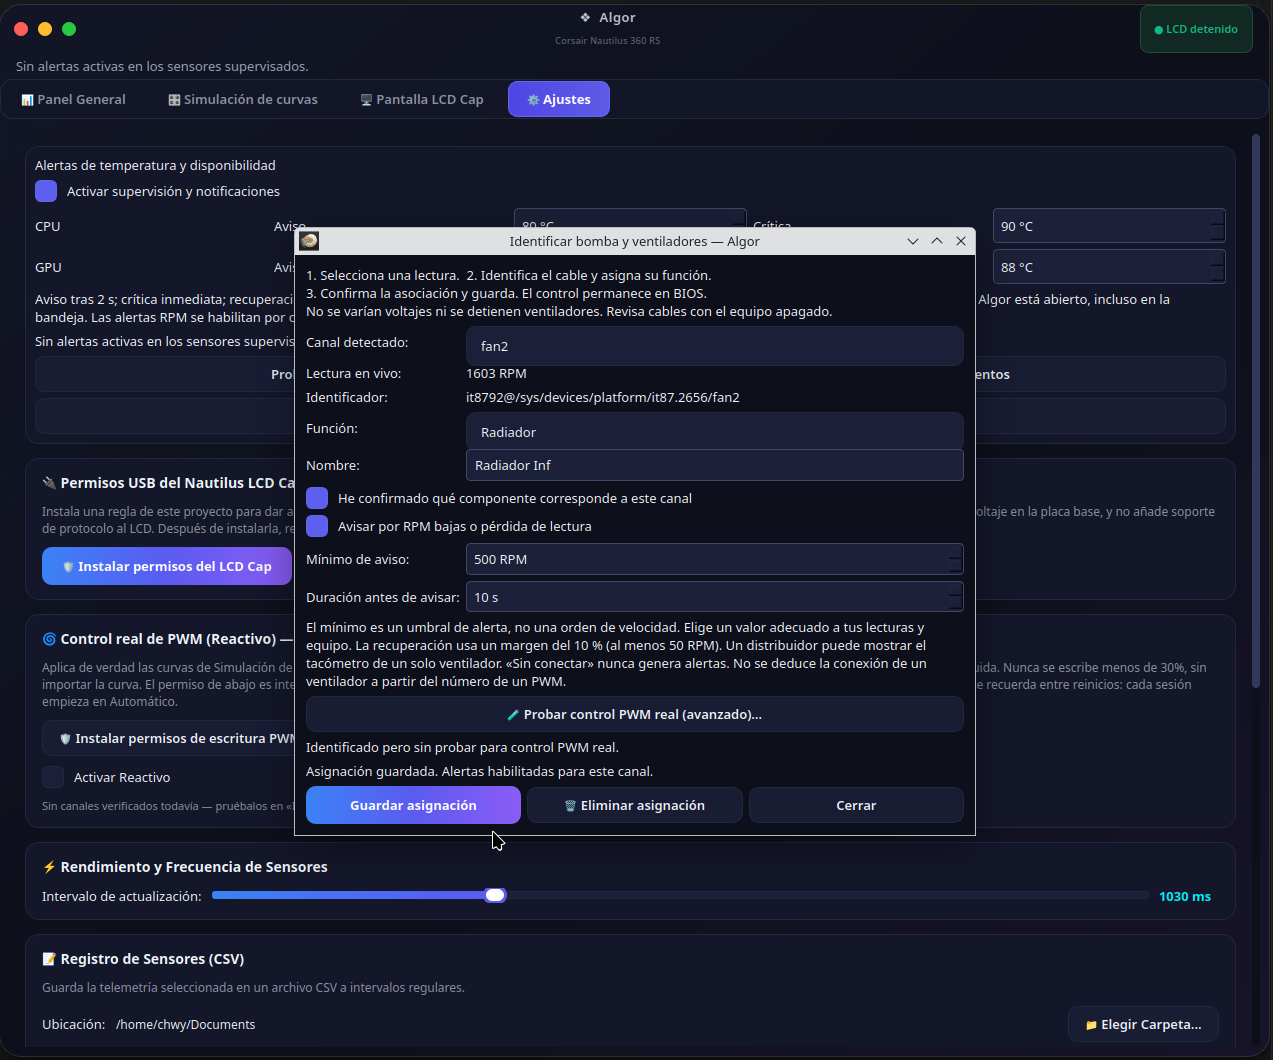The width and height of the screenshot is (1273, 1060).
Task: Switch to the Panel General tab
Action: click(x=73, y=99)
